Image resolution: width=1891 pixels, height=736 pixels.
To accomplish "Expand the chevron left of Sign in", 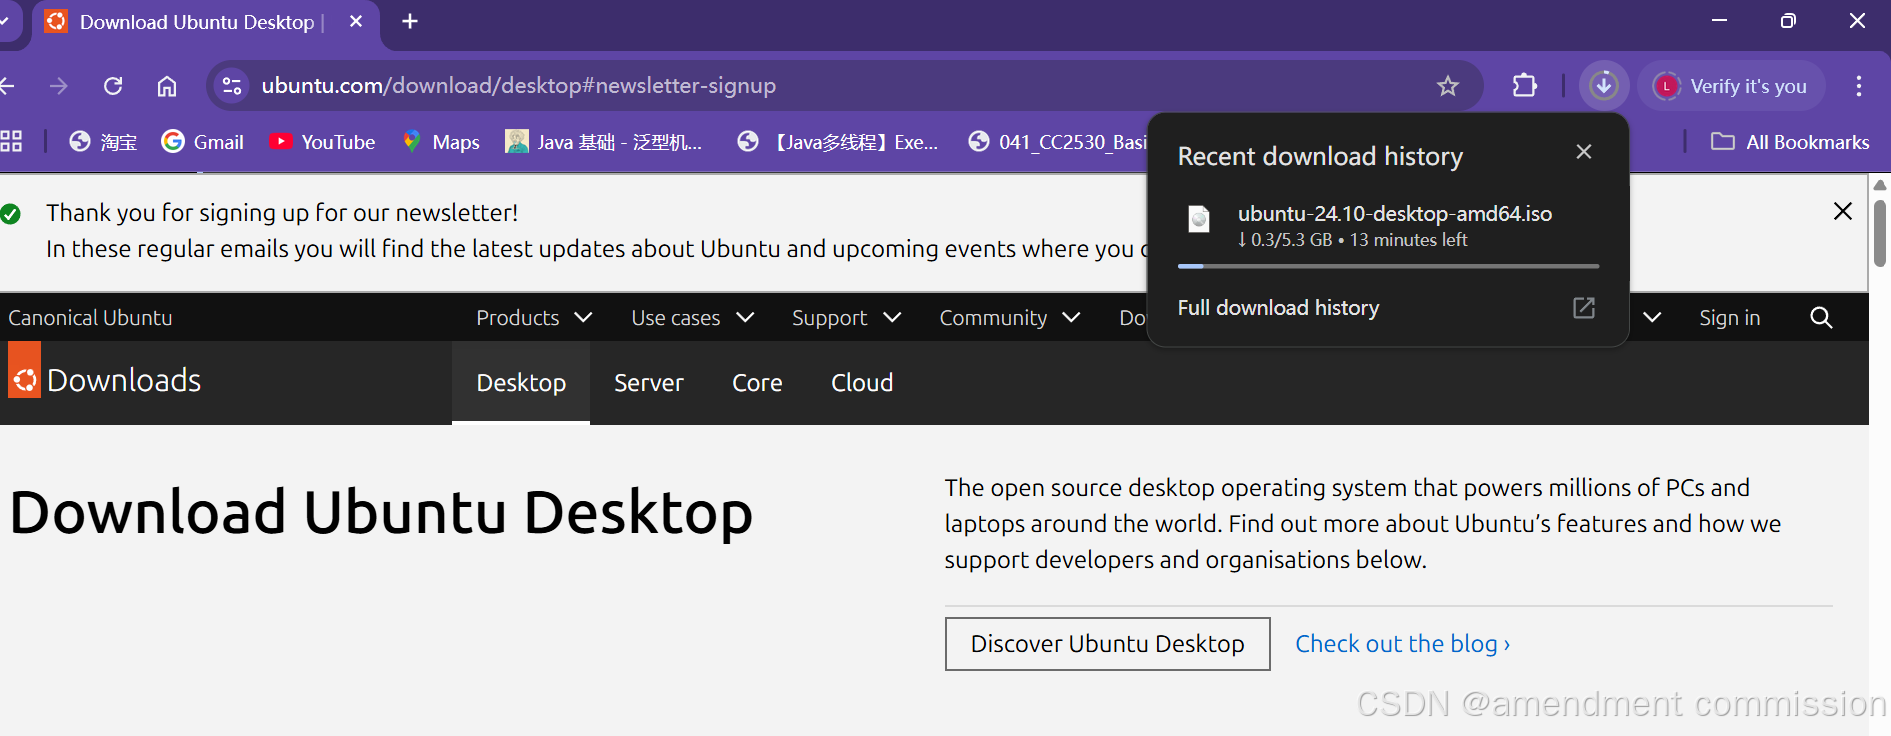I will (x=1652, y=318).
